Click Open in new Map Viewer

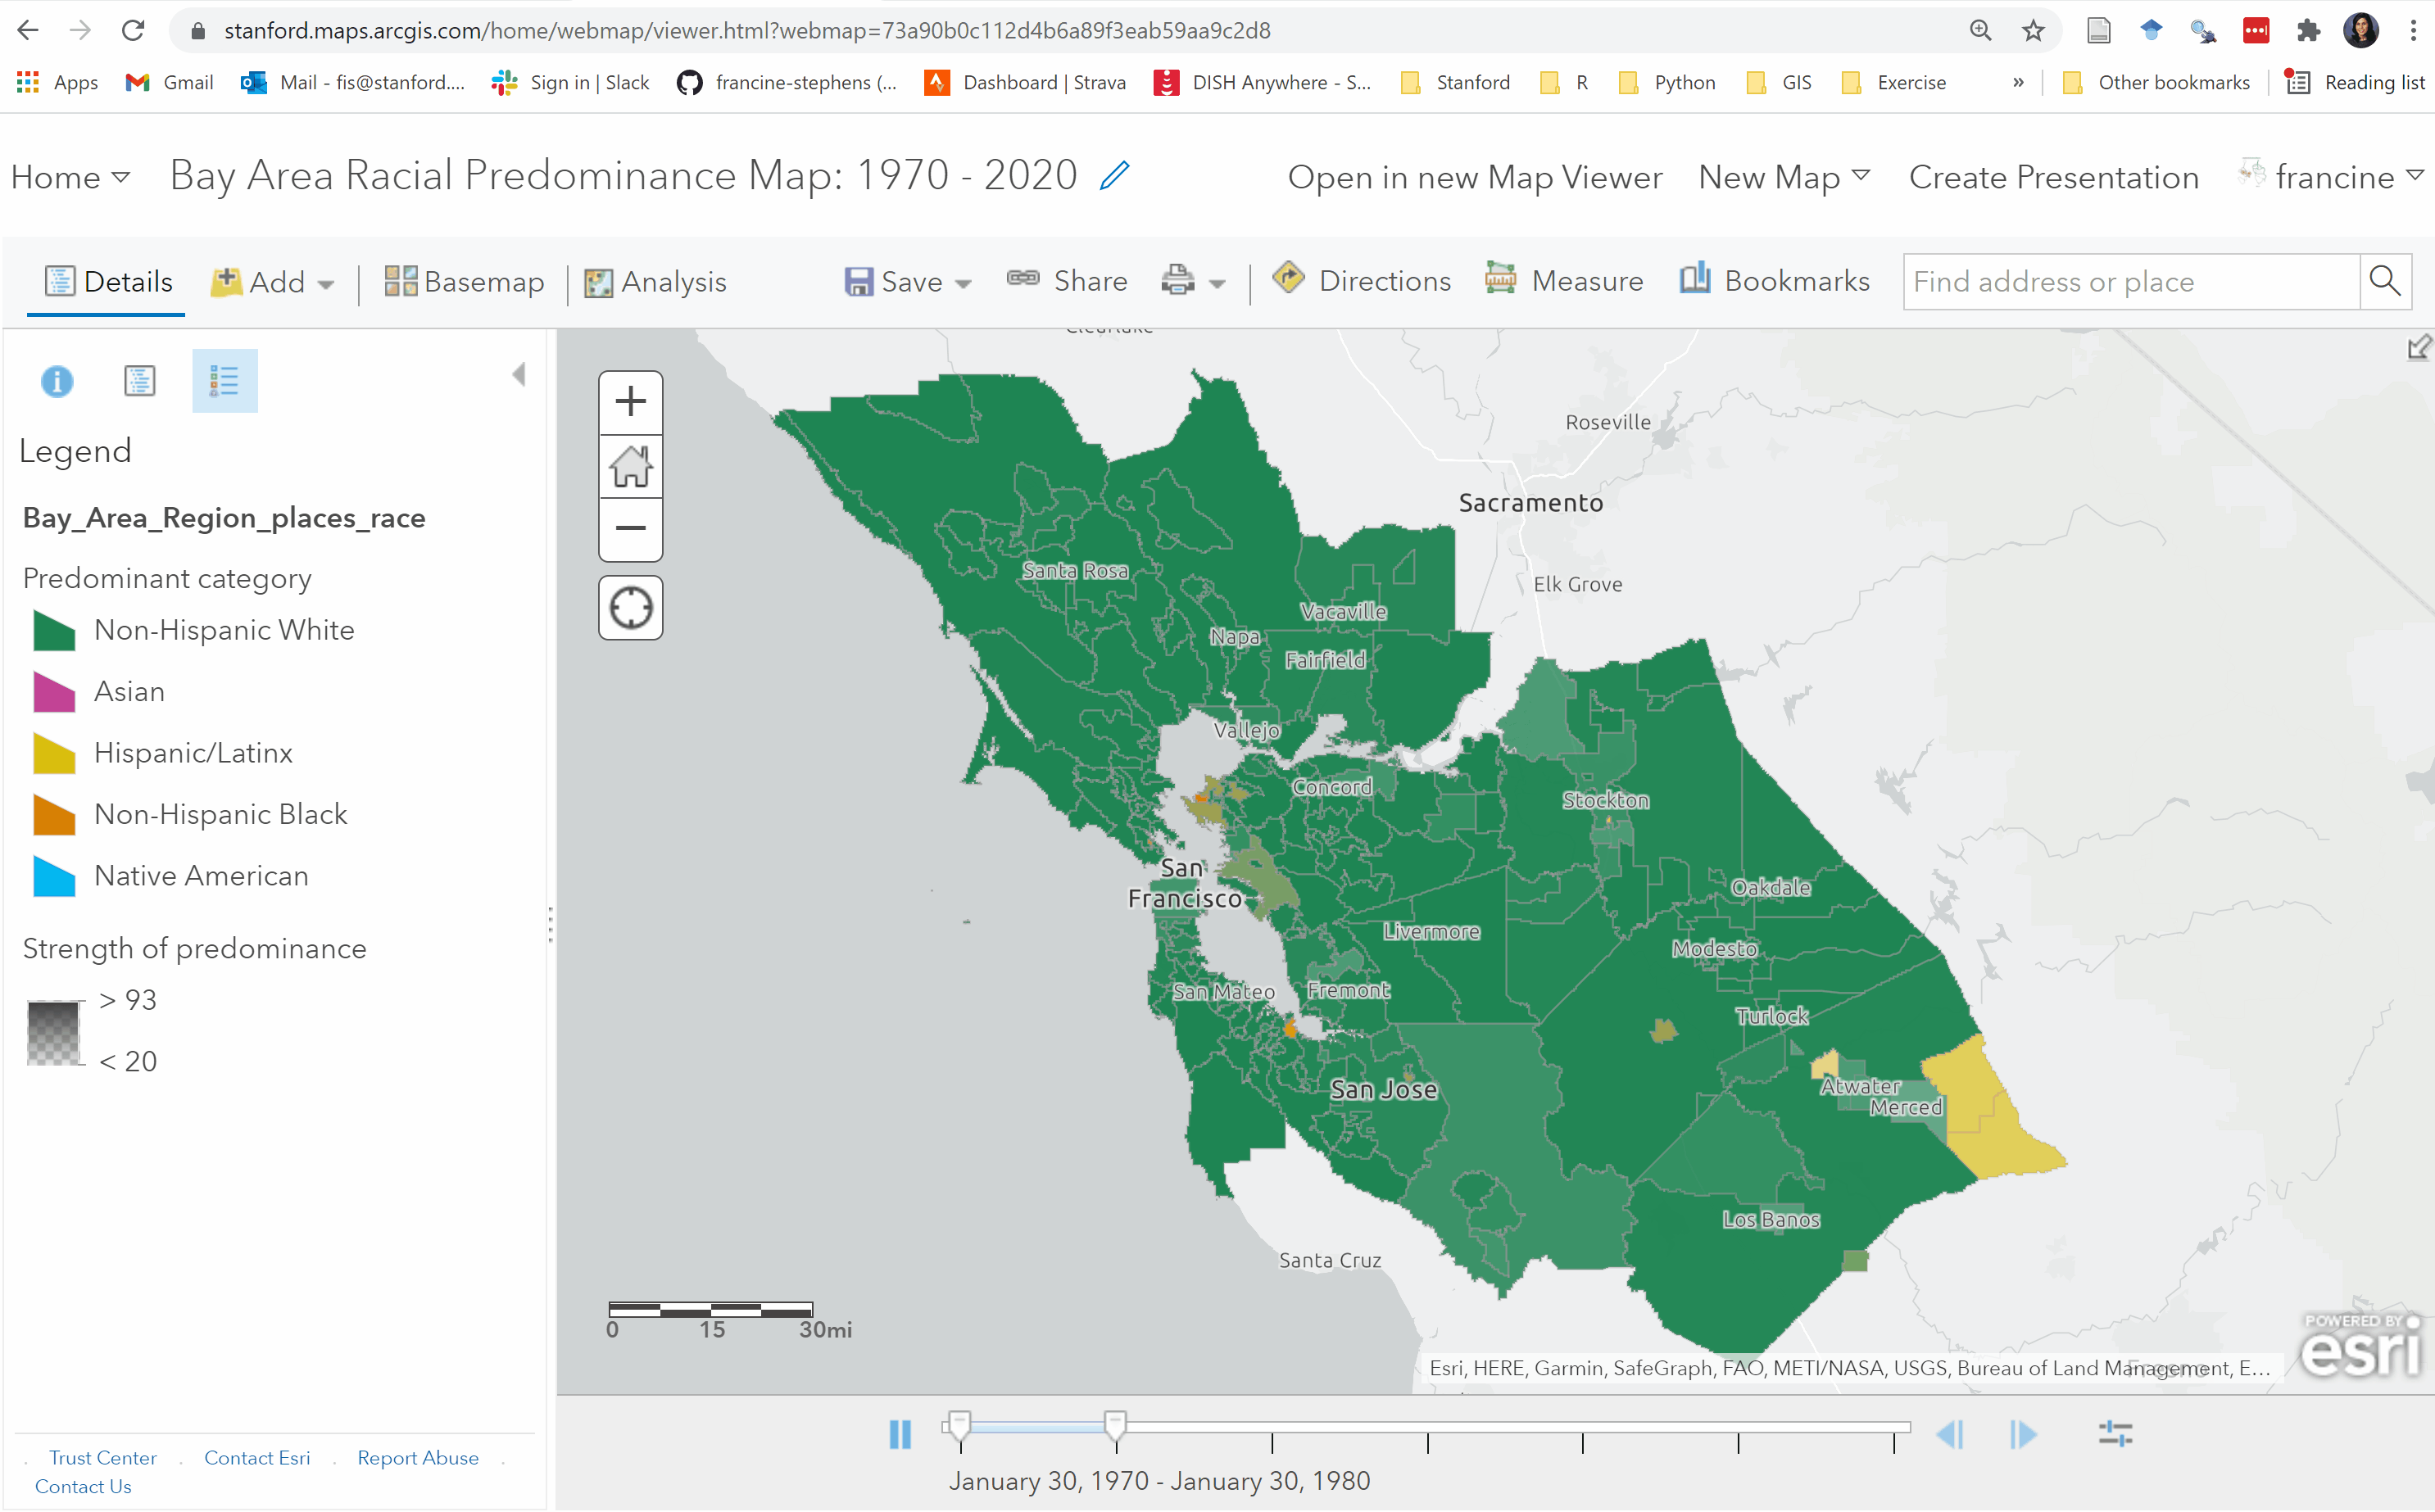coord(1474,177)
